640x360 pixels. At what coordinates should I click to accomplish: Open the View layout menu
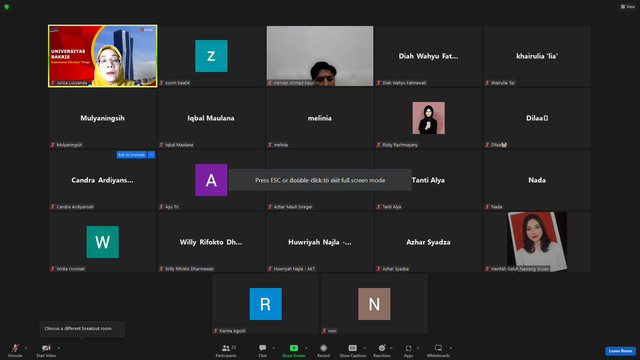click(628, 7)
